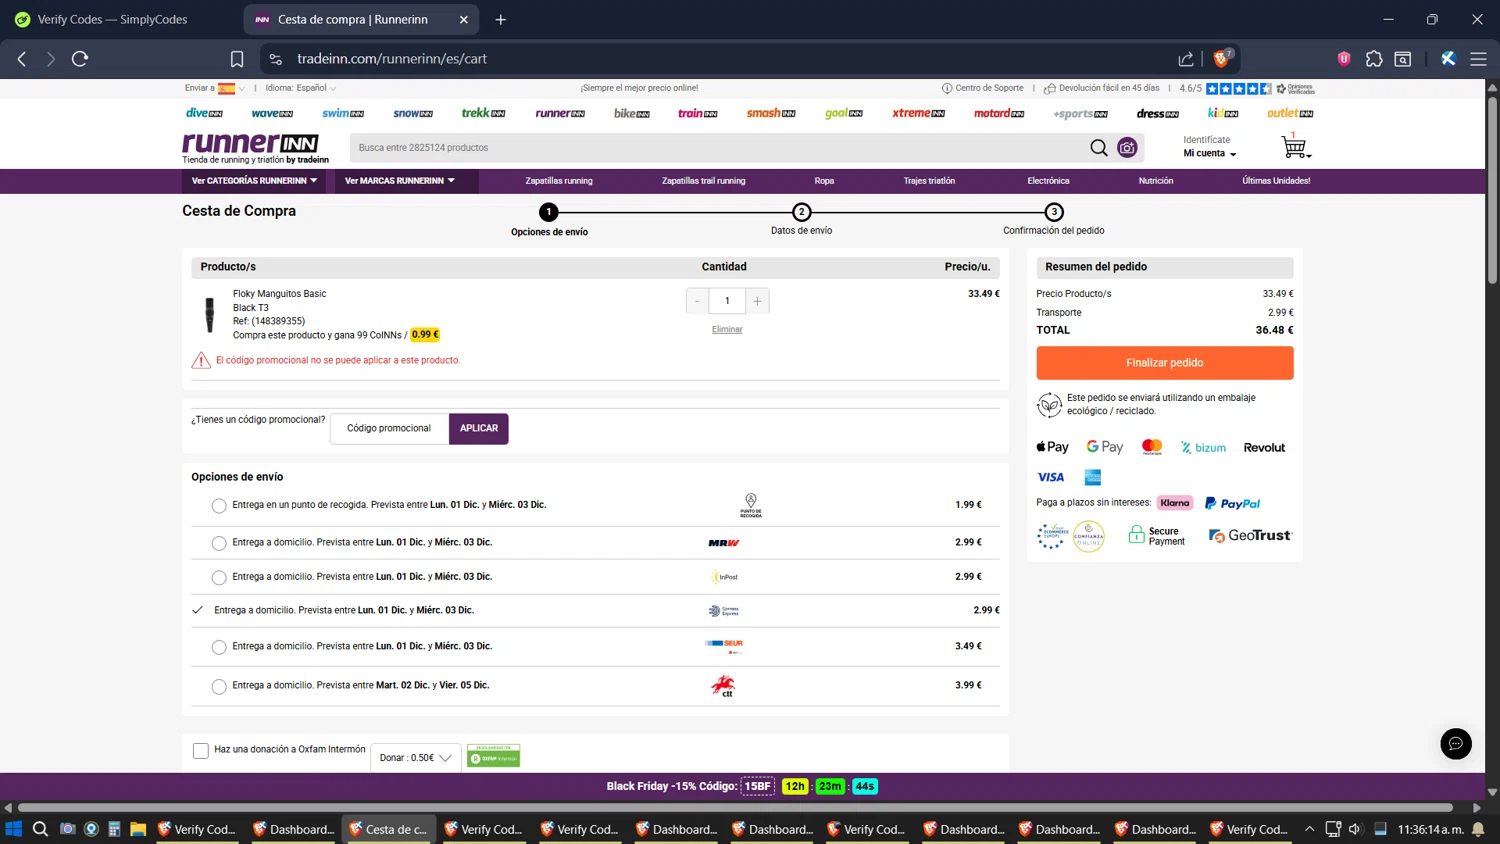Open the shopping cart icon
This screenshot has height=844, width=1500.
coord(1294,147)
